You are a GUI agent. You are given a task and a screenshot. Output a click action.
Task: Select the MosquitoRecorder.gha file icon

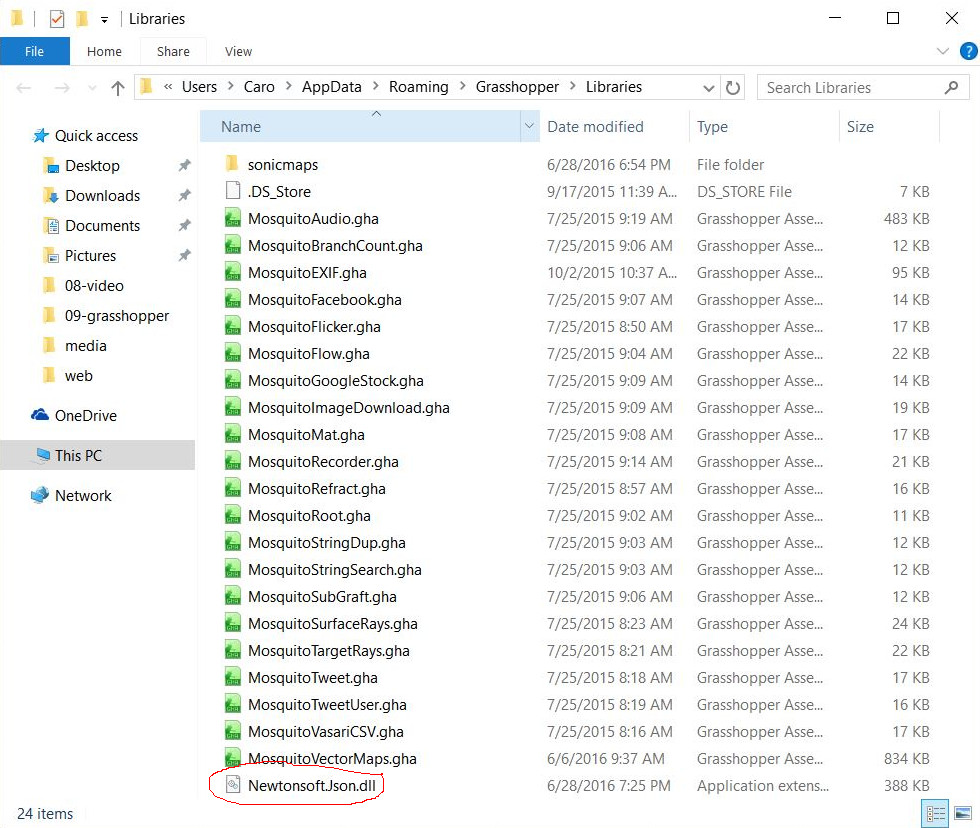pyautogui.click(x=232, y=461)
